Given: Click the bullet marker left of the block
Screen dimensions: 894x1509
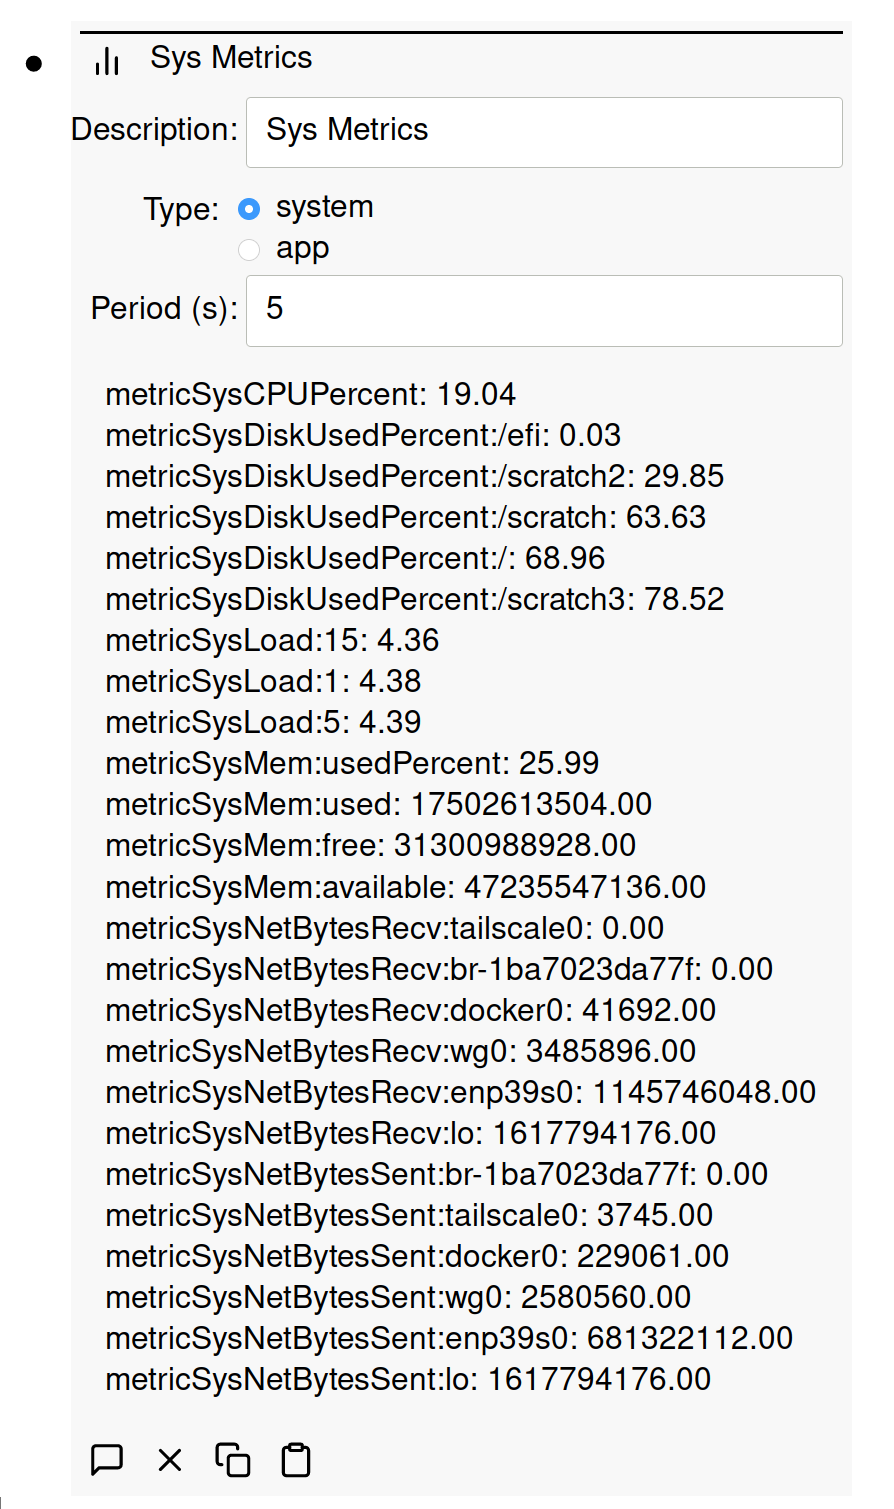Looking at the screenshot, I should pos(35,62).
